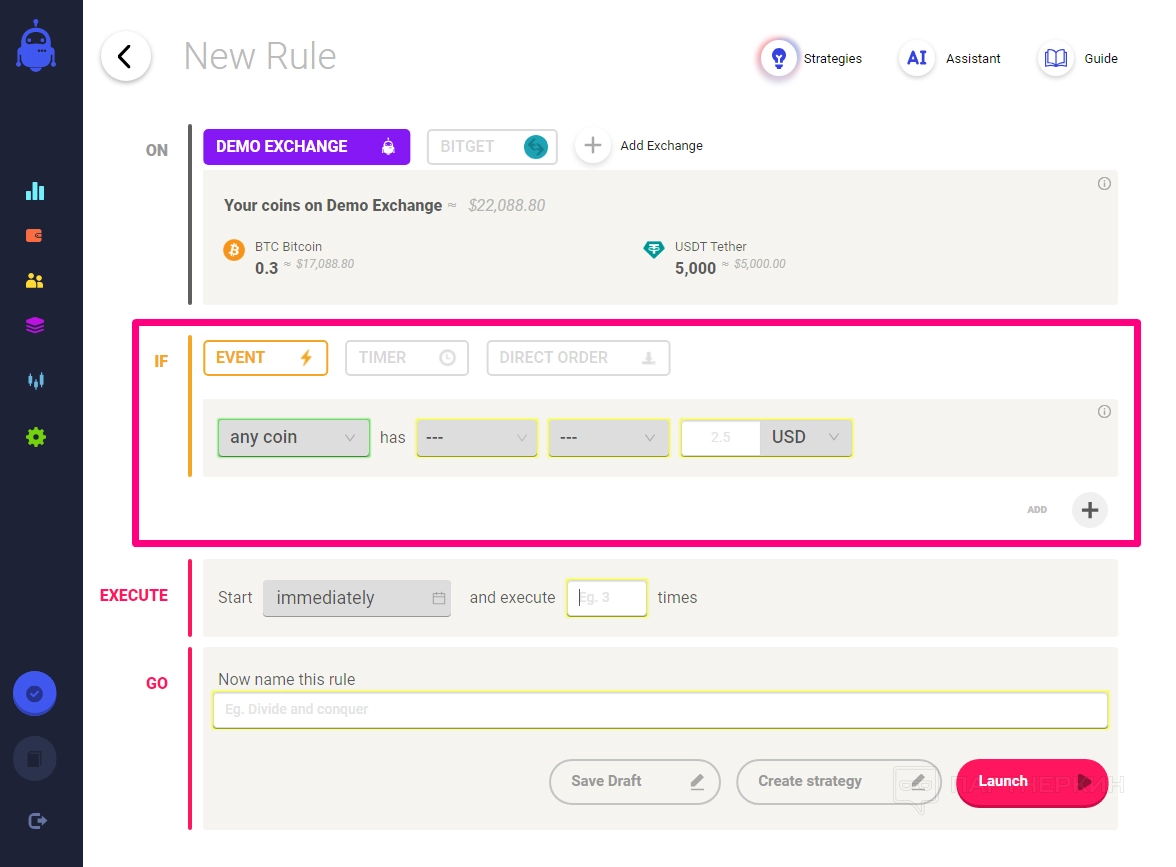Open the bar chart dashboard icon
The width and height of the screenshot is (1176, 867).
point(36,191)
